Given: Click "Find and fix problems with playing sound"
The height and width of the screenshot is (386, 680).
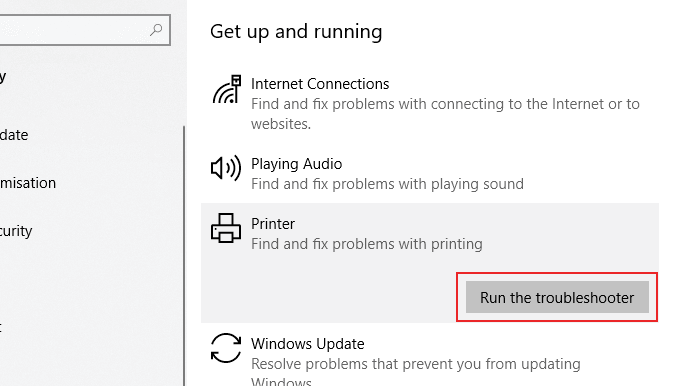Looking at the screenshot, I should 387,184.
